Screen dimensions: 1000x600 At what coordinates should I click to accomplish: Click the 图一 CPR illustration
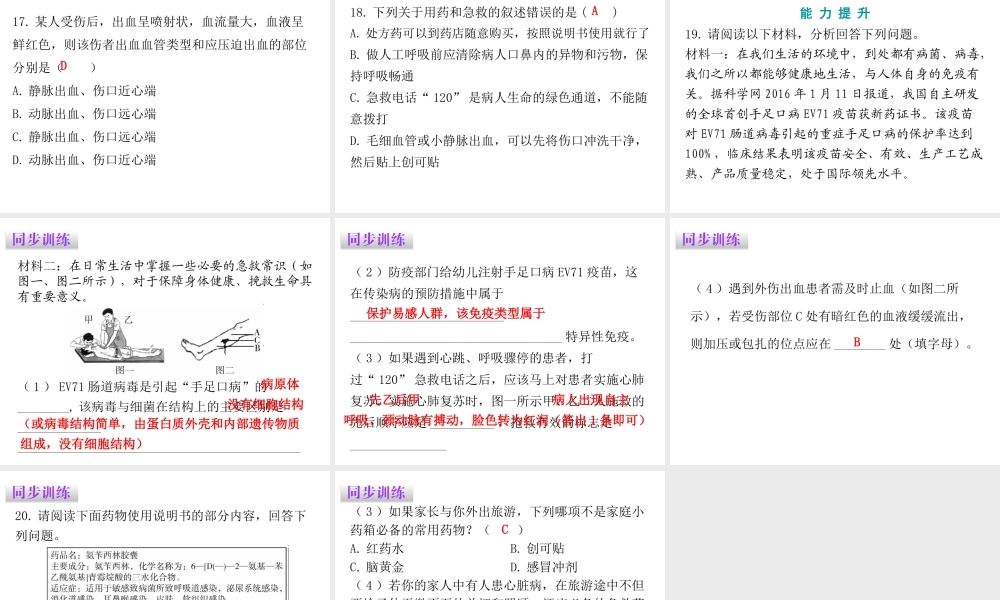coord(117,337)
